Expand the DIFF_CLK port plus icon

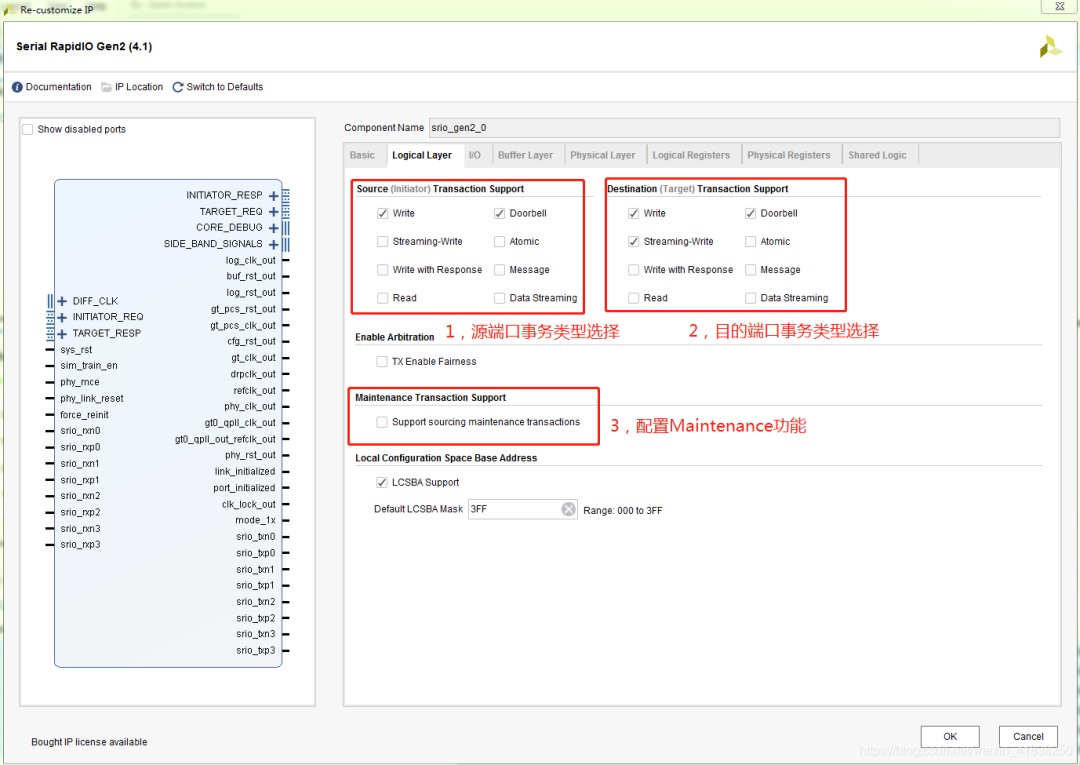62,301
